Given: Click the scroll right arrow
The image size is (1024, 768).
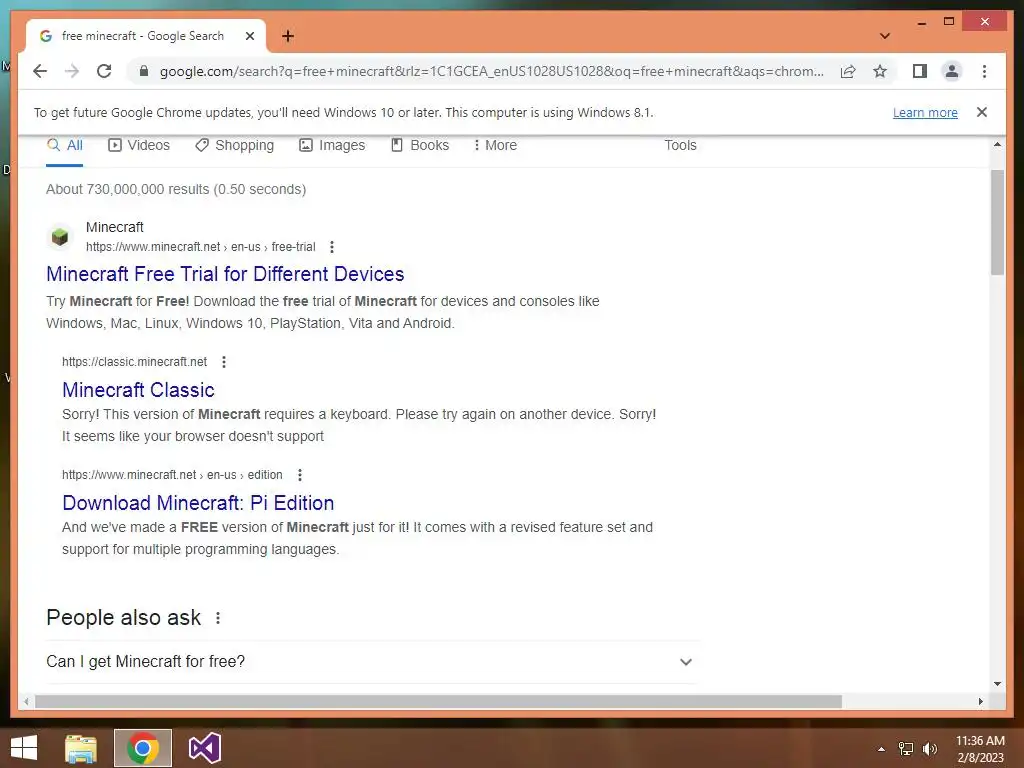Looking at the screenshot, I should pos(980,701).
